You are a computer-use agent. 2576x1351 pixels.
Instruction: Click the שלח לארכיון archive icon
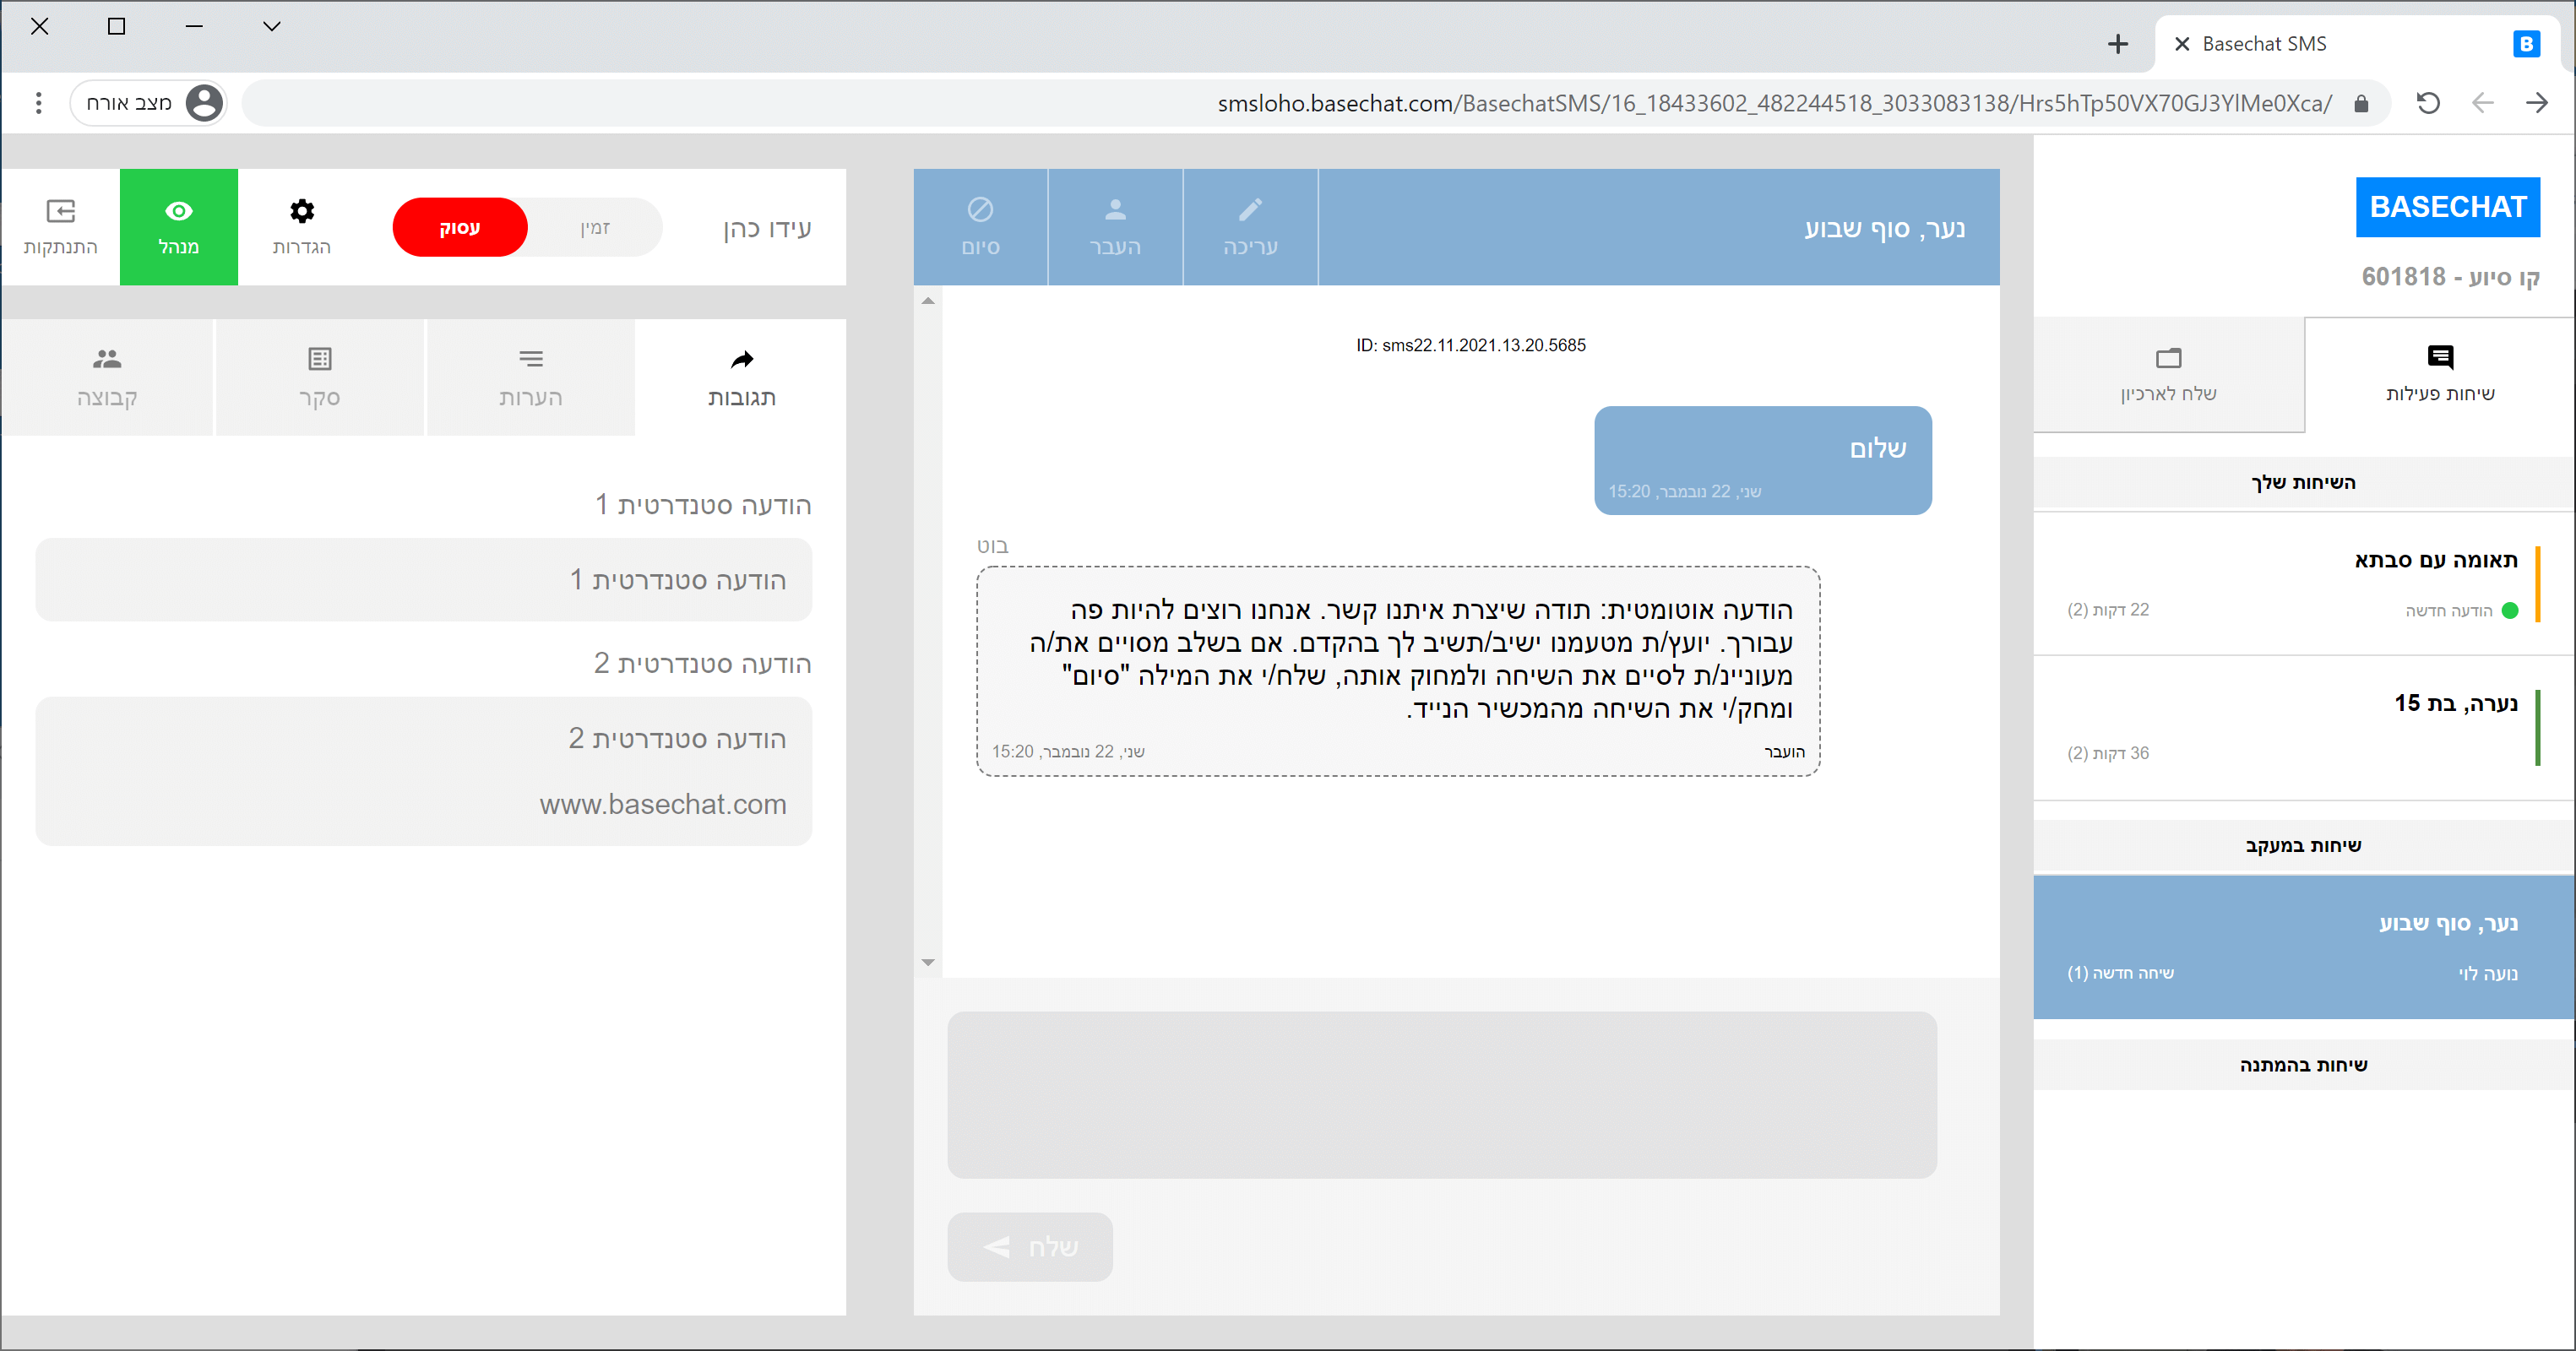coord(2168,358)
